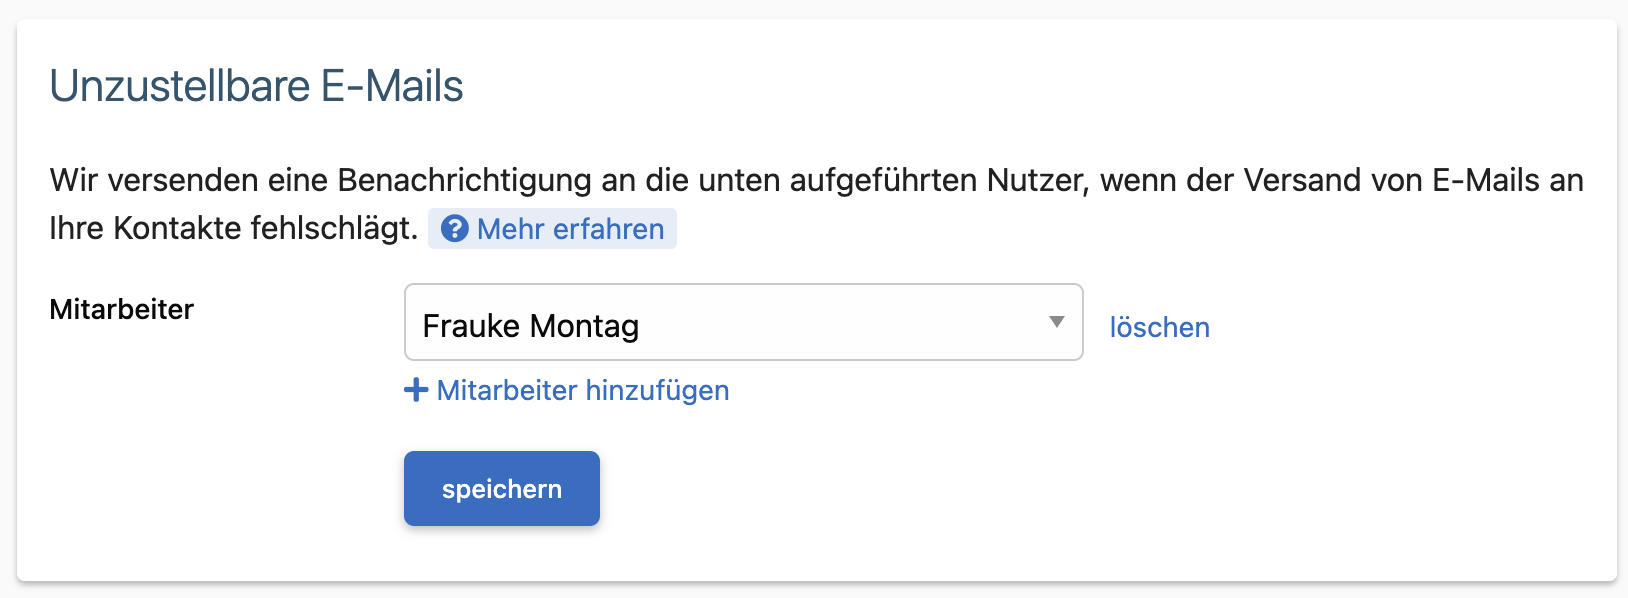Image resolution: width=1628 pixels, height=598 pixels.
Task: Select the Frauke Montag text in dropdown
Action: (x=530, y=326)
